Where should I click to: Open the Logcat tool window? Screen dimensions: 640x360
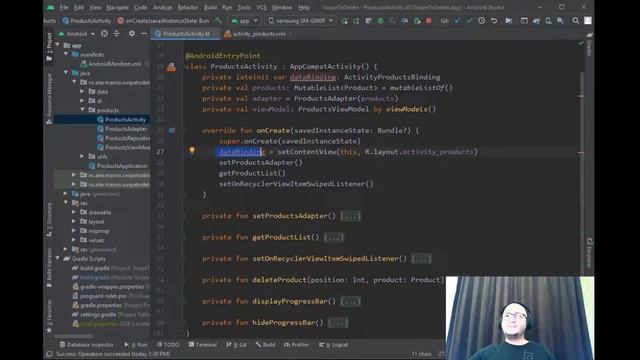pyautogui.click(x=333, y=345)
